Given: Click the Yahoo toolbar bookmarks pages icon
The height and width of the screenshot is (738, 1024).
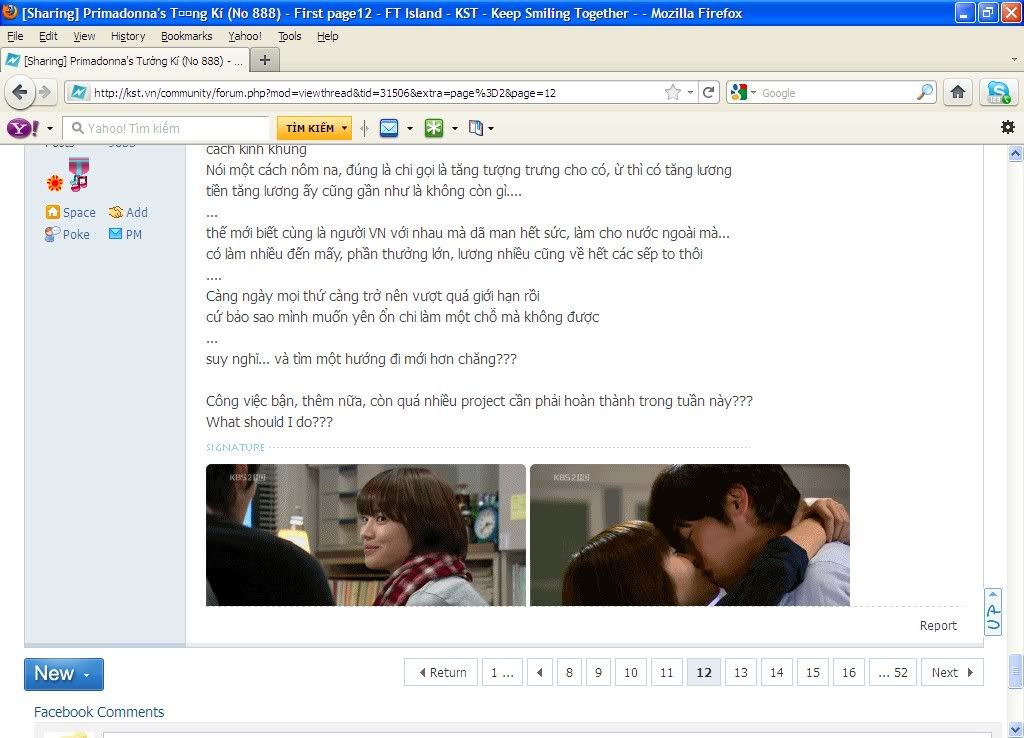Looking at the screenshot, I should coord(476,128).
